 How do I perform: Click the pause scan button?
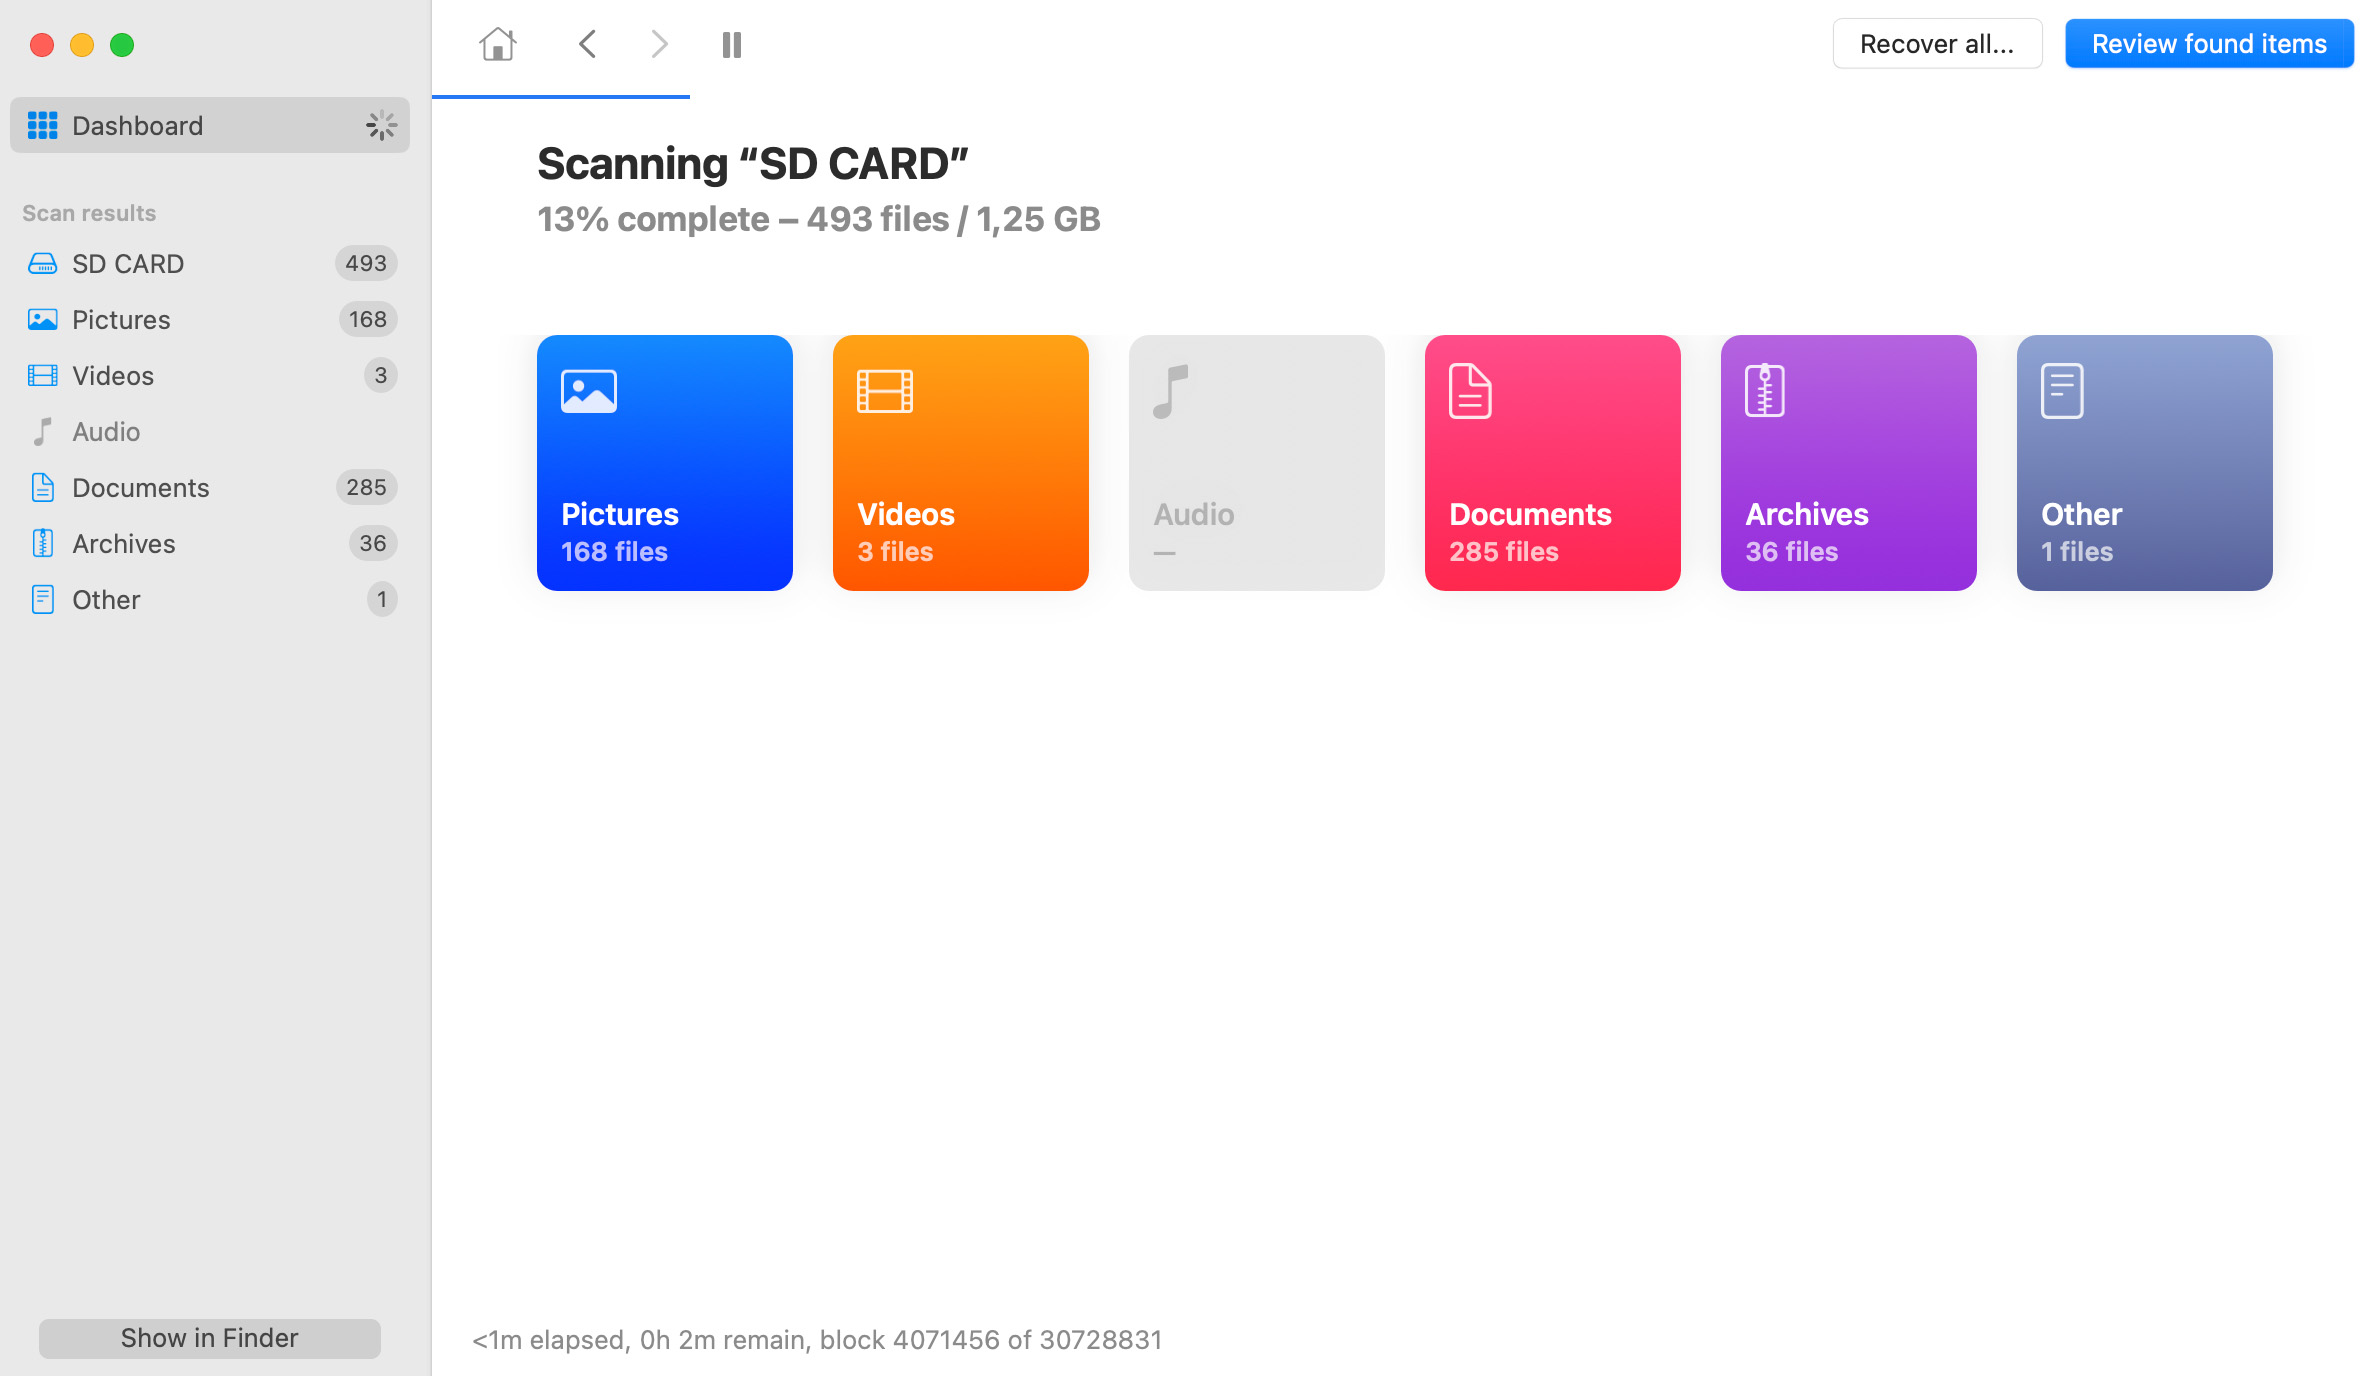click(732, 44)
